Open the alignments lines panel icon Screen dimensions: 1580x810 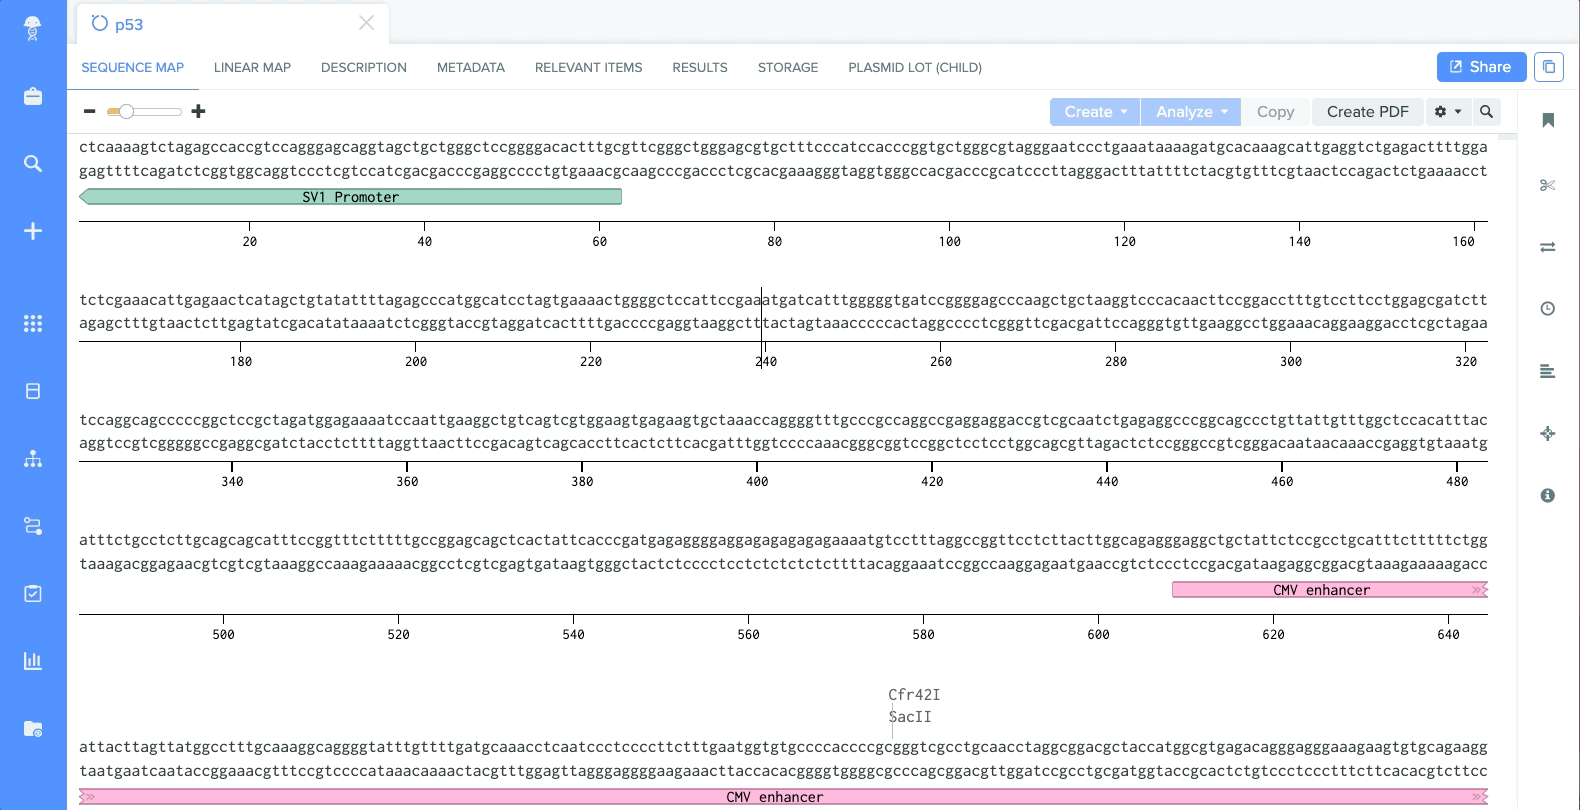[1548, 371]
